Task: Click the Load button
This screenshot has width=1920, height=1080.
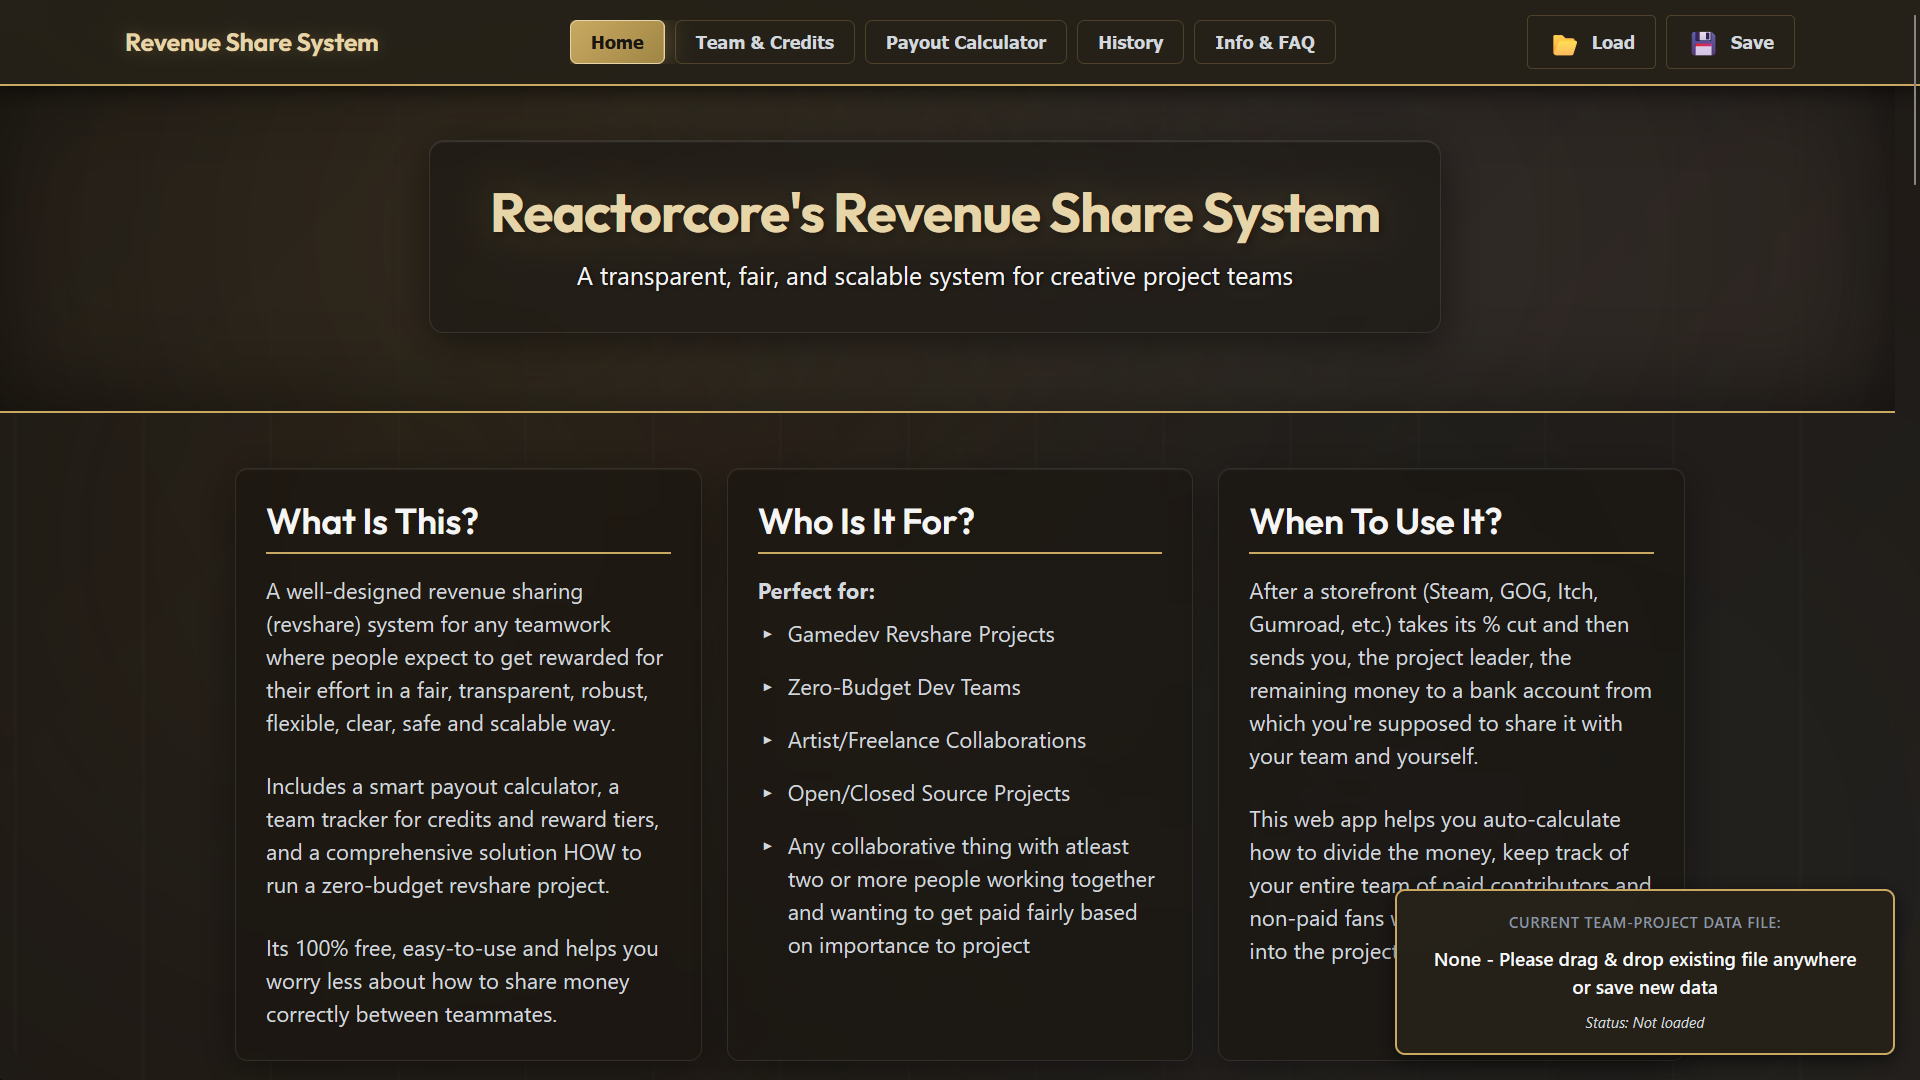Action: tap(1591, 42)
